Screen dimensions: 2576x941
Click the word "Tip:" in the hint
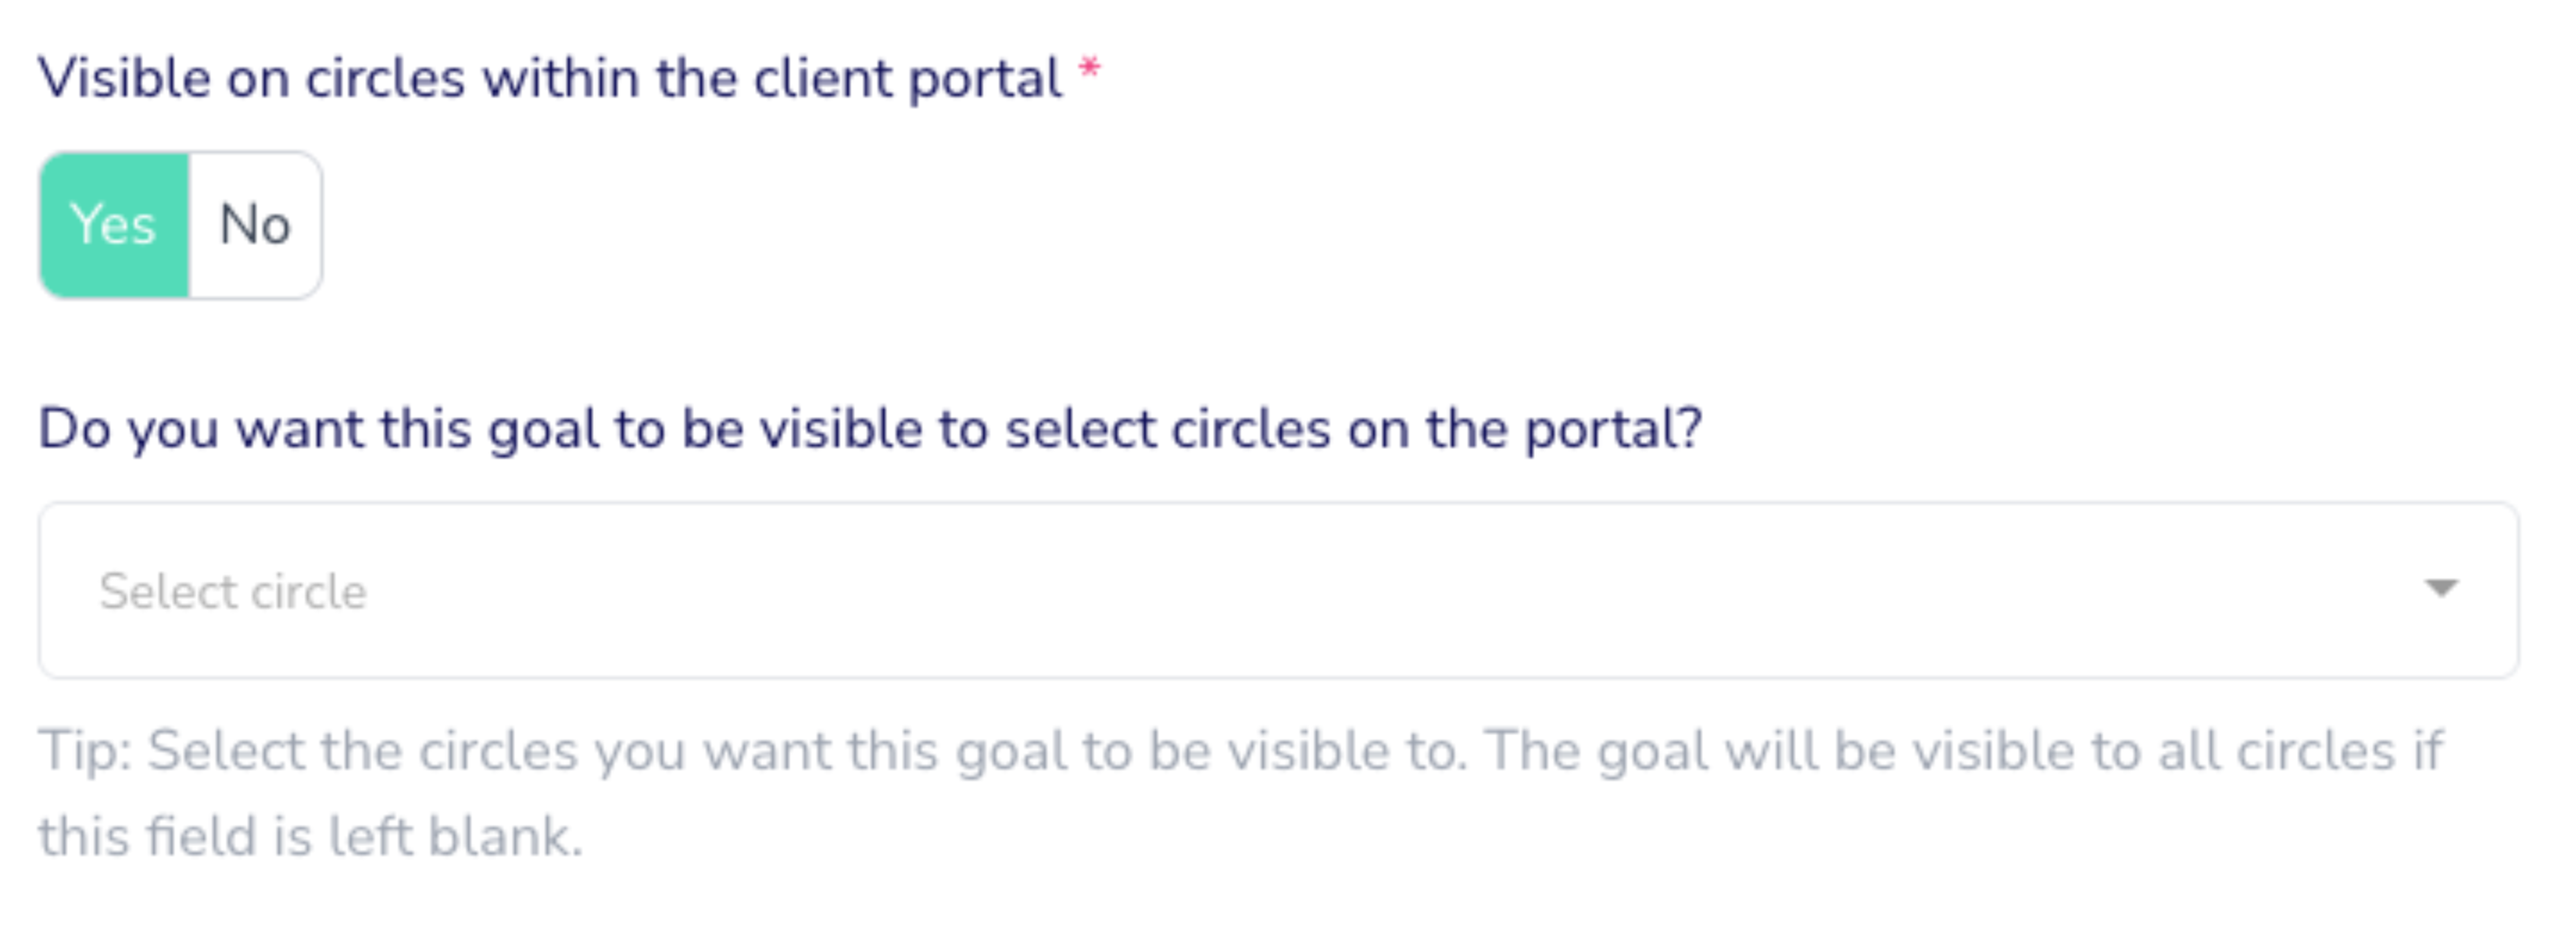coord(85,752)
